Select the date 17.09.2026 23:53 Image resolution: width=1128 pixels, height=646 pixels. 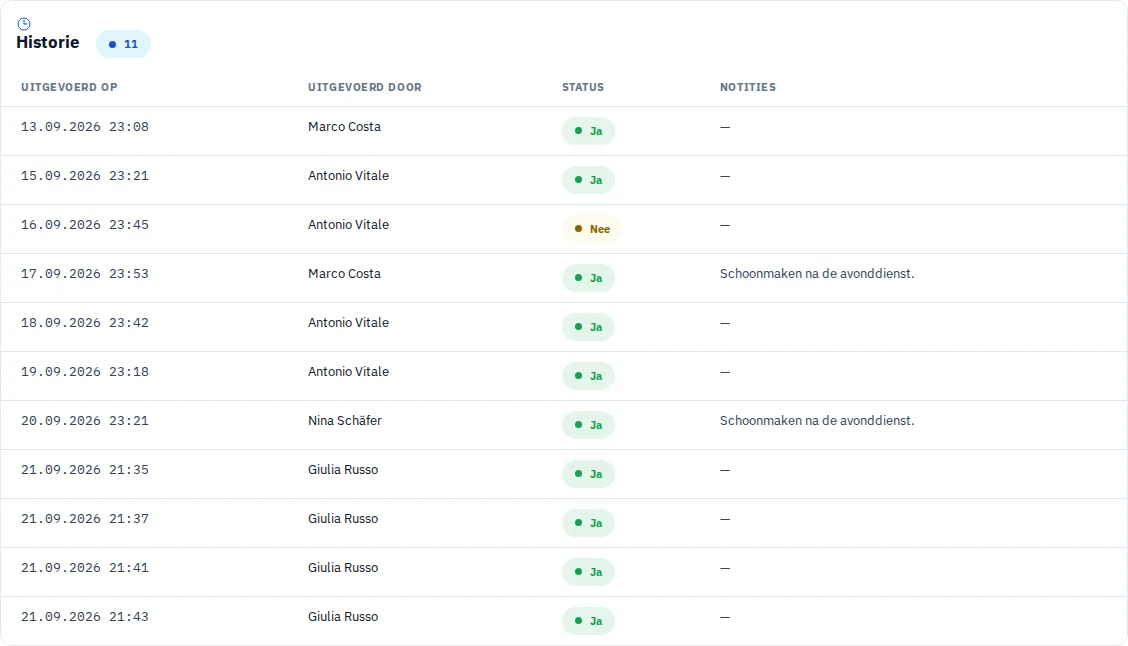[x=85, y=274]
